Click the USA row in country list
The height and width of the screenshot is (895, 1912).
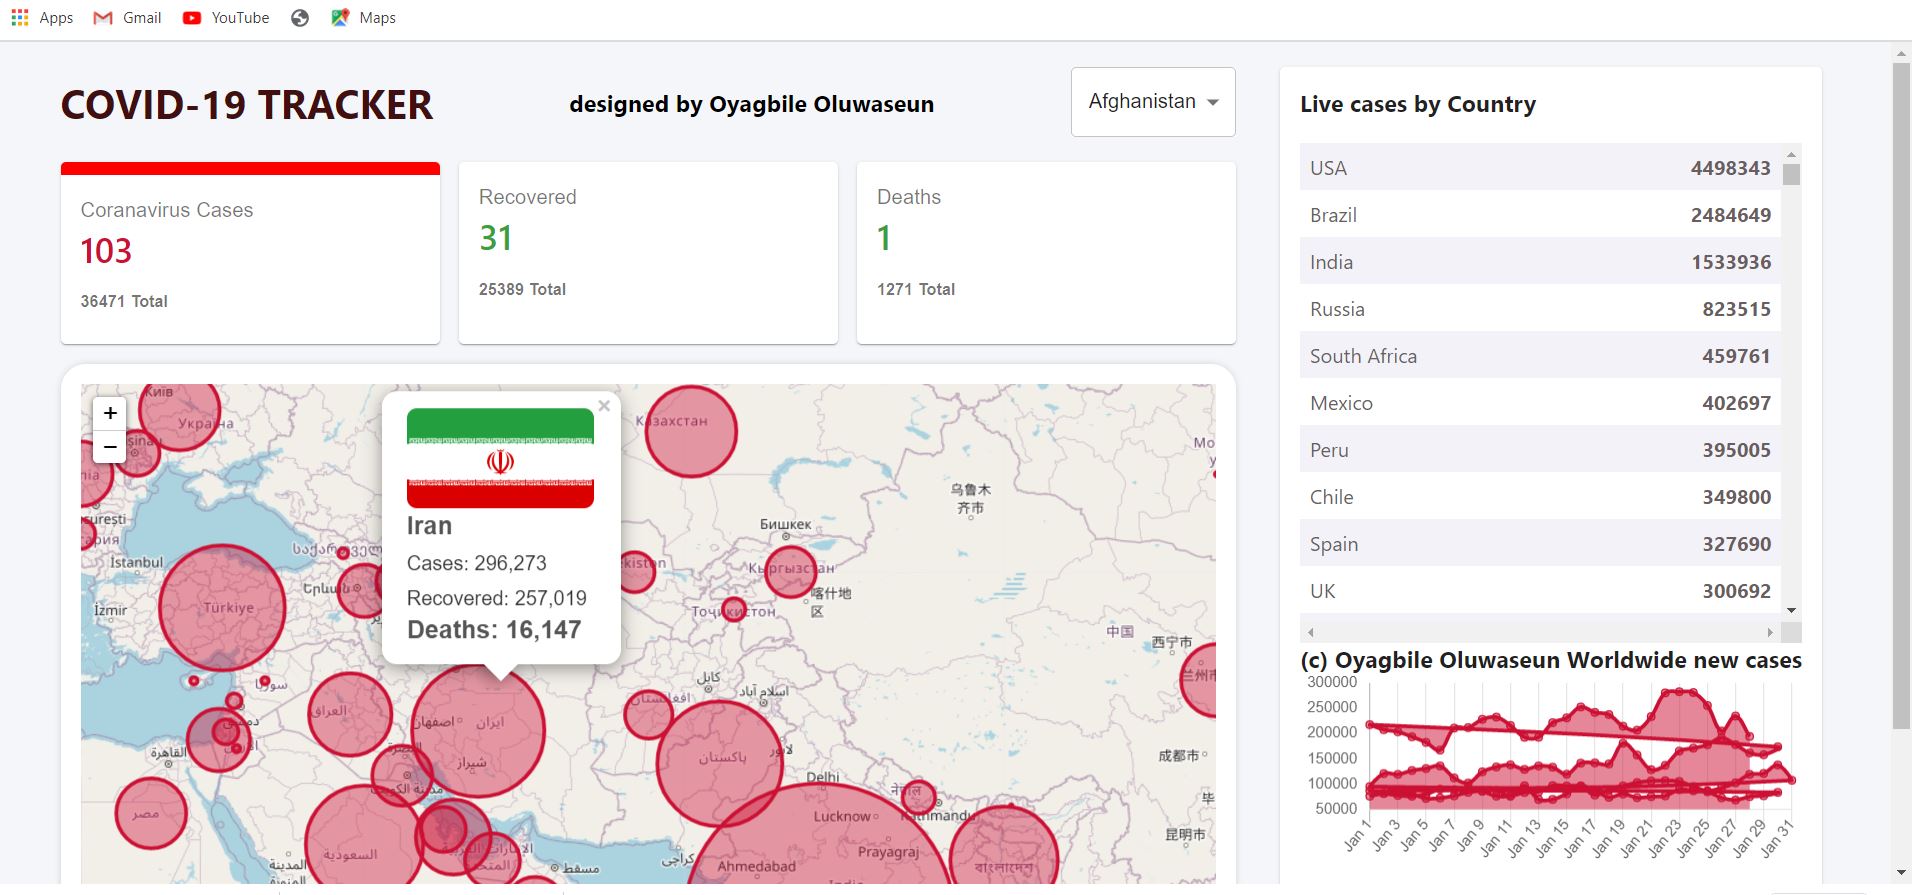[x=1540, y=168]
